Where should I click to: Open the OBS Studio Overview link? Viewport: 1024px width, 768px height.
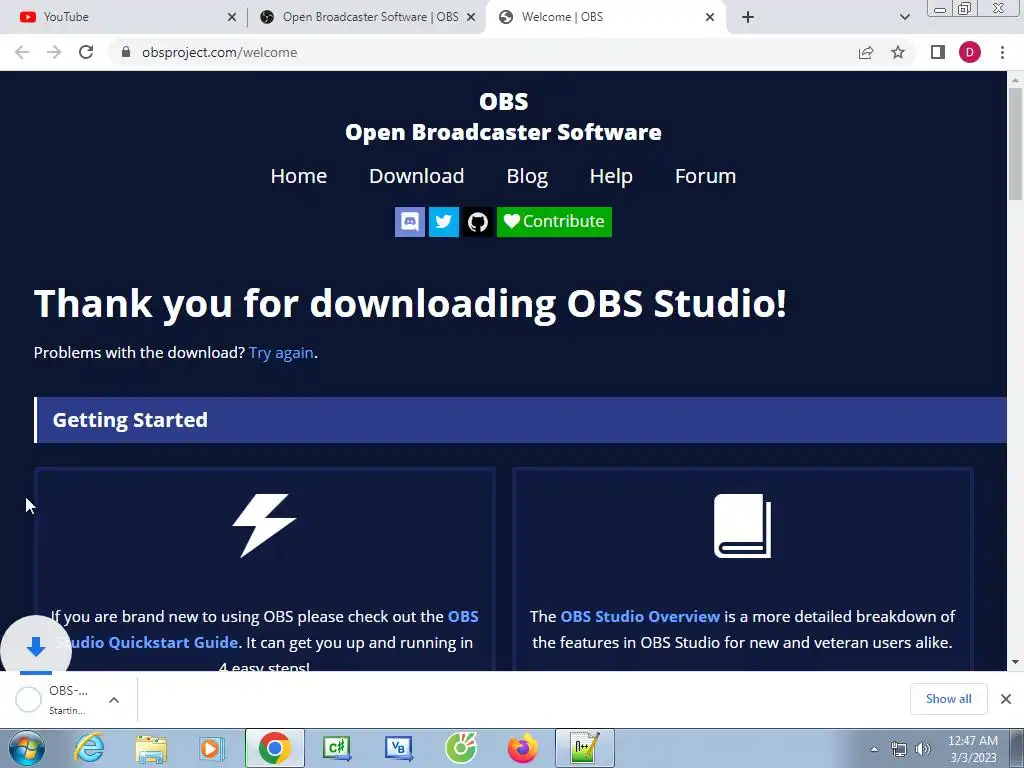[x=640, y=616]
